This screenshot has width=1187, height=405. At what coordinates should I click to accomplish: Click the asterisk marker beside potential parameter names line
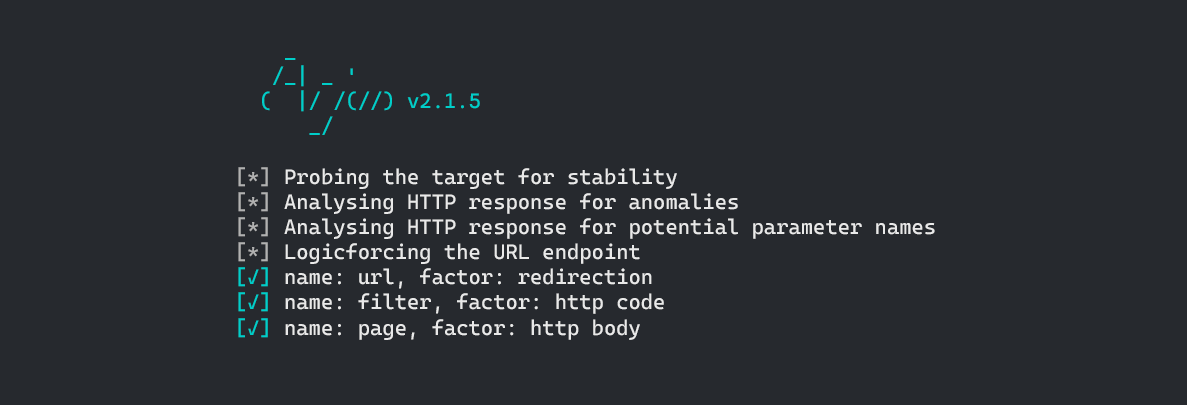(x=253, y=228)
